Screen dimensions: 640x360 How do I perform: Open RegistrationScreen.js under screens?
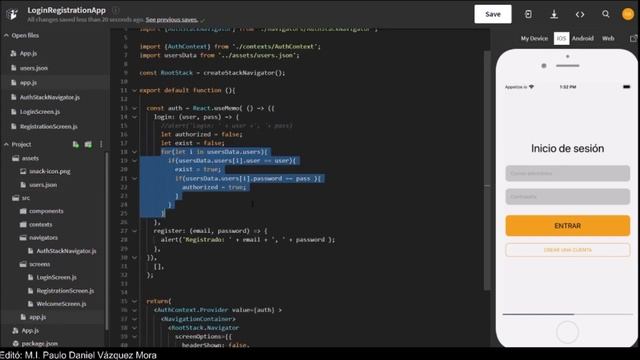[65, 291]
